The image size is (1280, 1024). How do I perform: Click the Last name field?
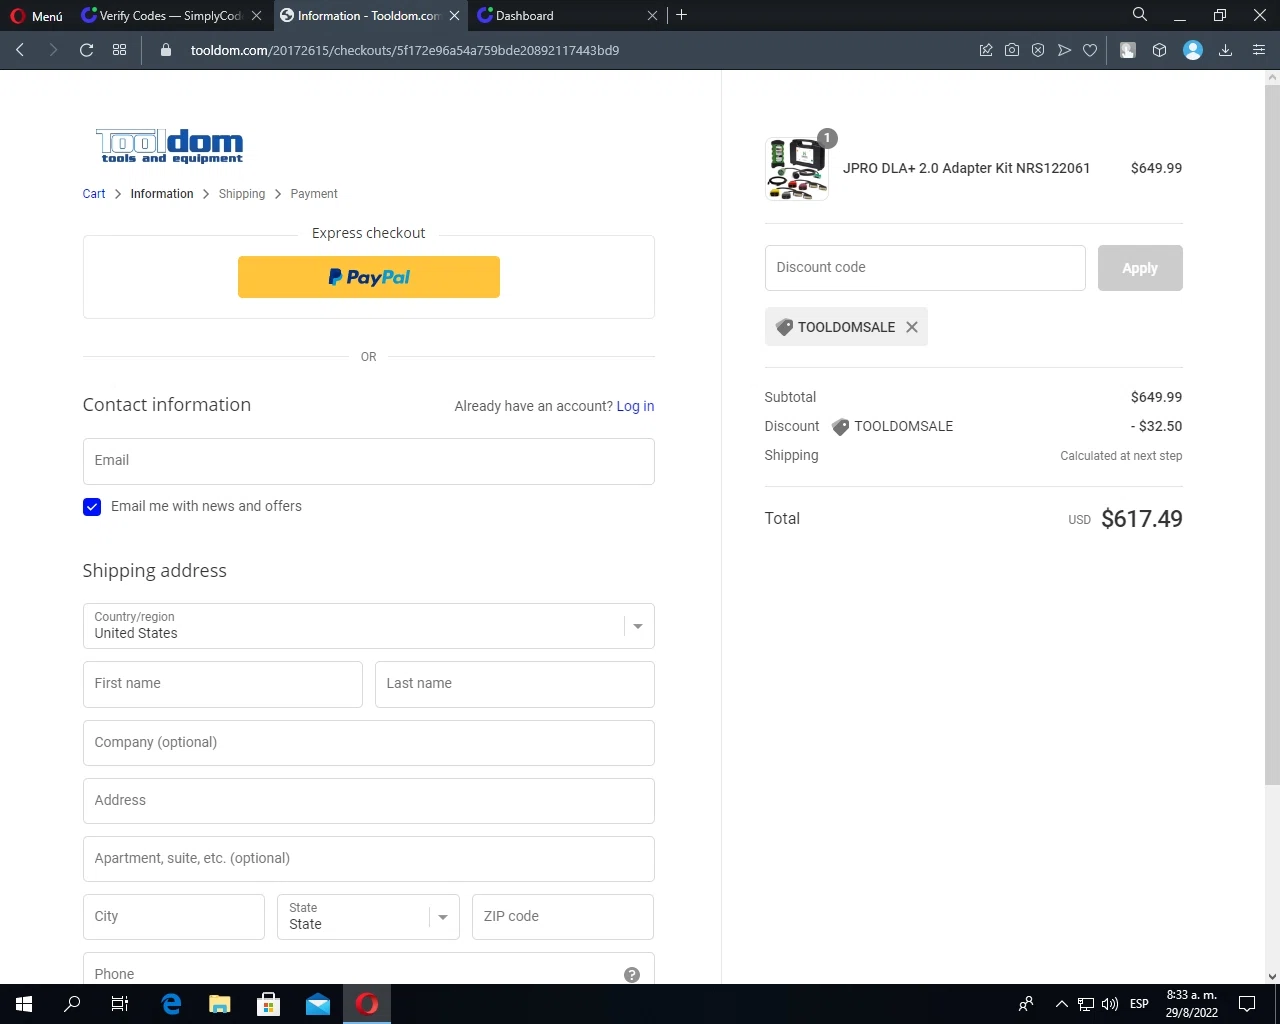click(515, 684)
